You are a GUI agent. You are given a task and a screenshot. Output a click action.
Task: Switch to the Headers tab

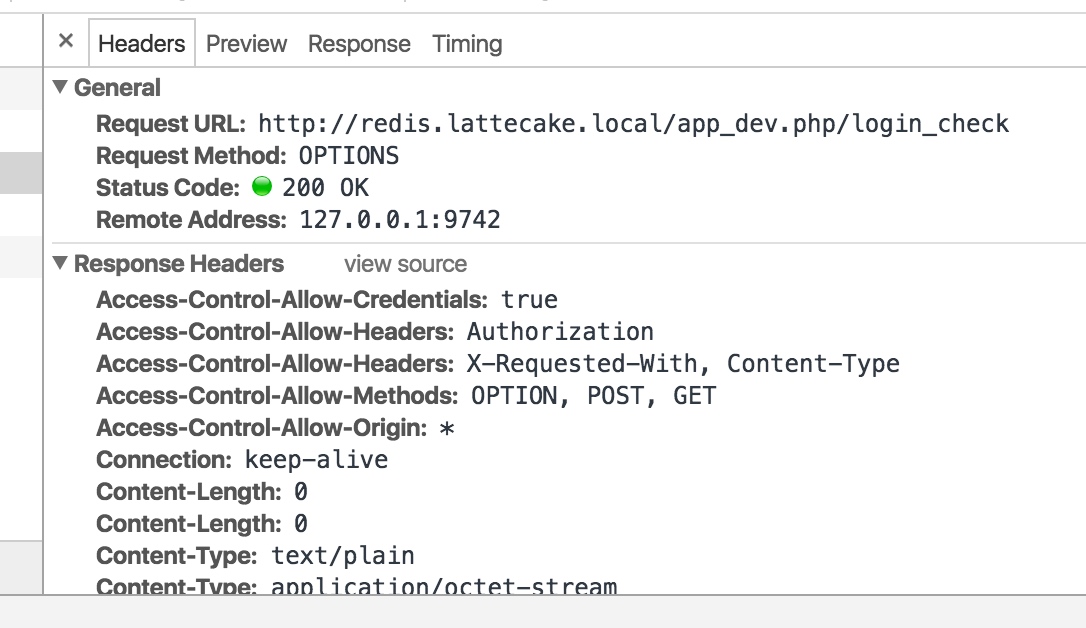tap(142, 44)
